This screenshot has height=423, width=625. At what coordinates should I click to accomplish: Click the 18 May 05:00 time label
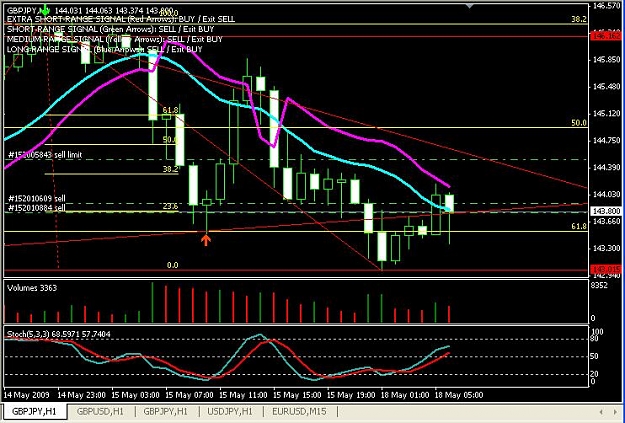tap(458, 395)
